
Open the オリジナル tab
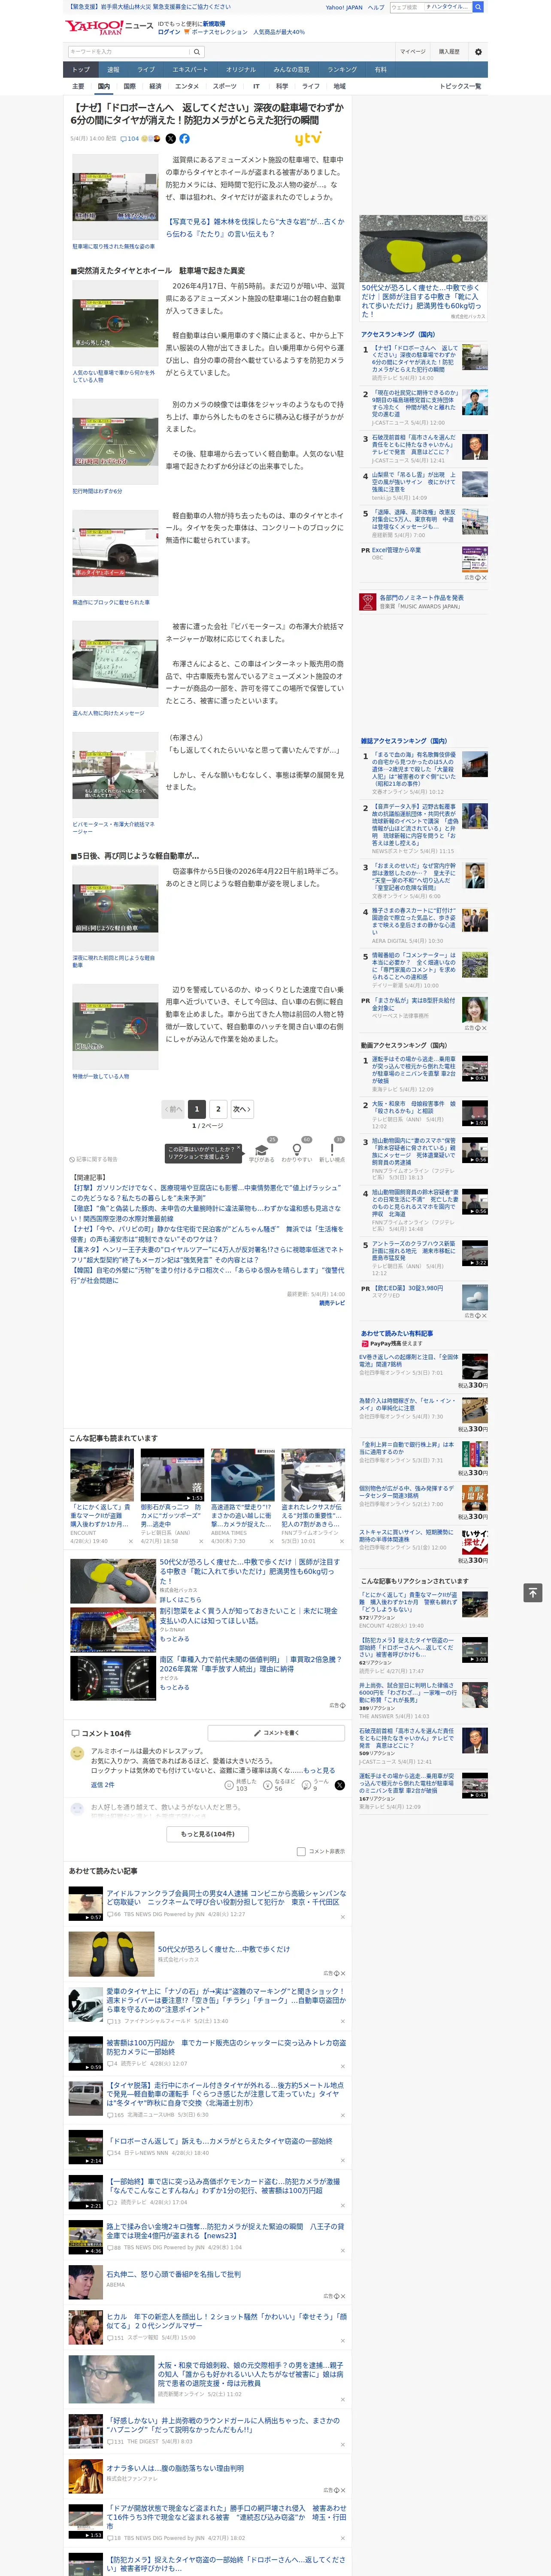click(241, 70)
